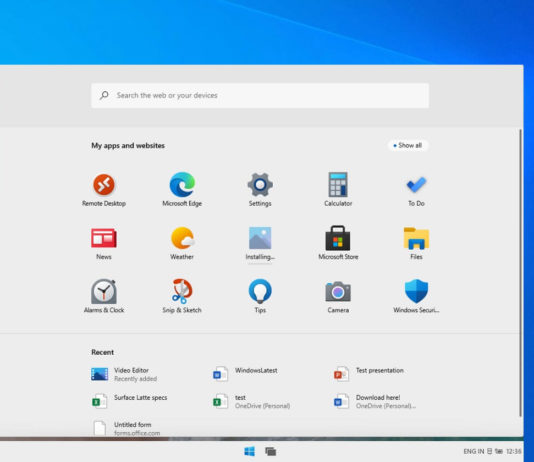Image resolution: width=534 pixels, height=462 pixels.
Task: Click the ENG IN language indicator
Action: (474, 451)
